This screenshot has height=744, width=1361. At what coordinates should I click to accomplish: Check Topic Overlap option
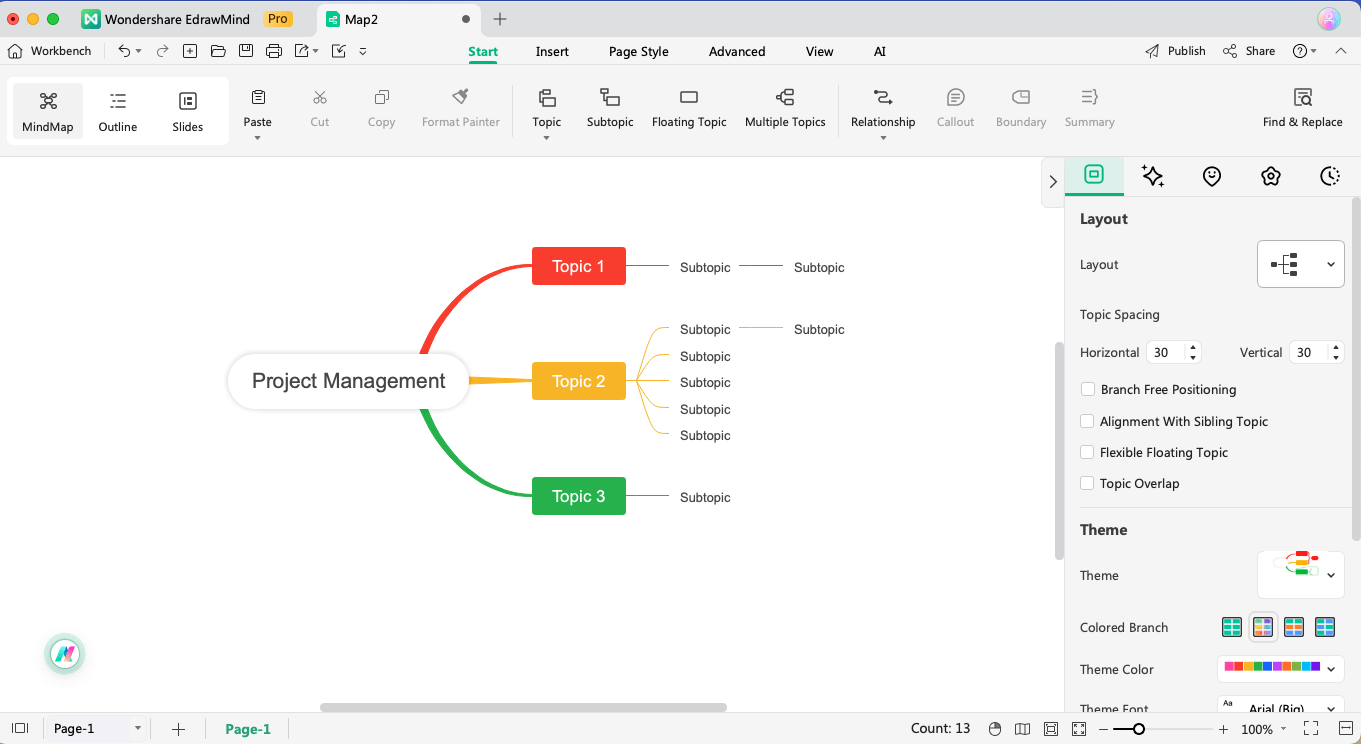click(1087, 483)
